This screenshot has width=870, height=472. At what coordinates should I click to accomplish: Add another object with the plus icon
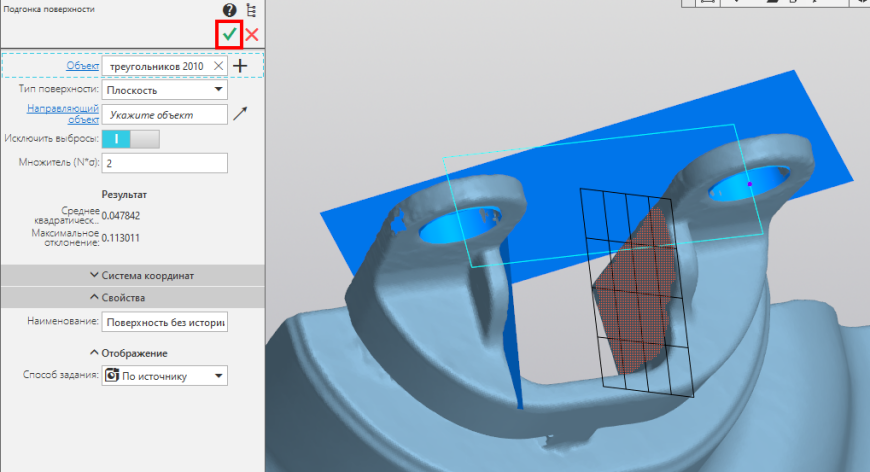(x=240, y=66)
